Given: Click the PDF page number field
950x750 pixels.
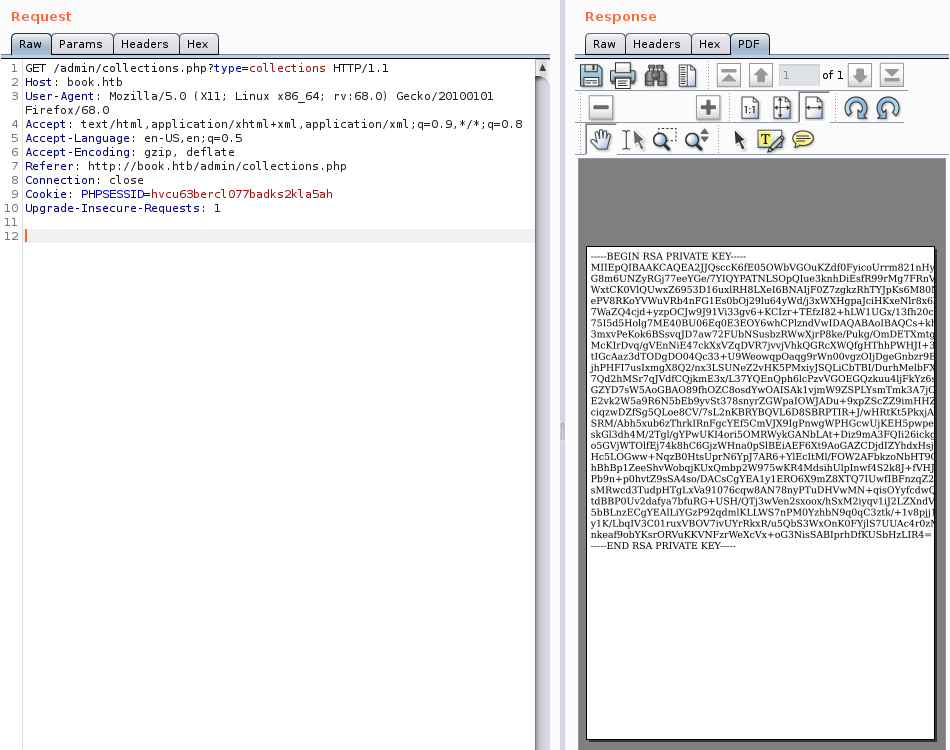Looking at the screenshot, I should pos(799,75).
